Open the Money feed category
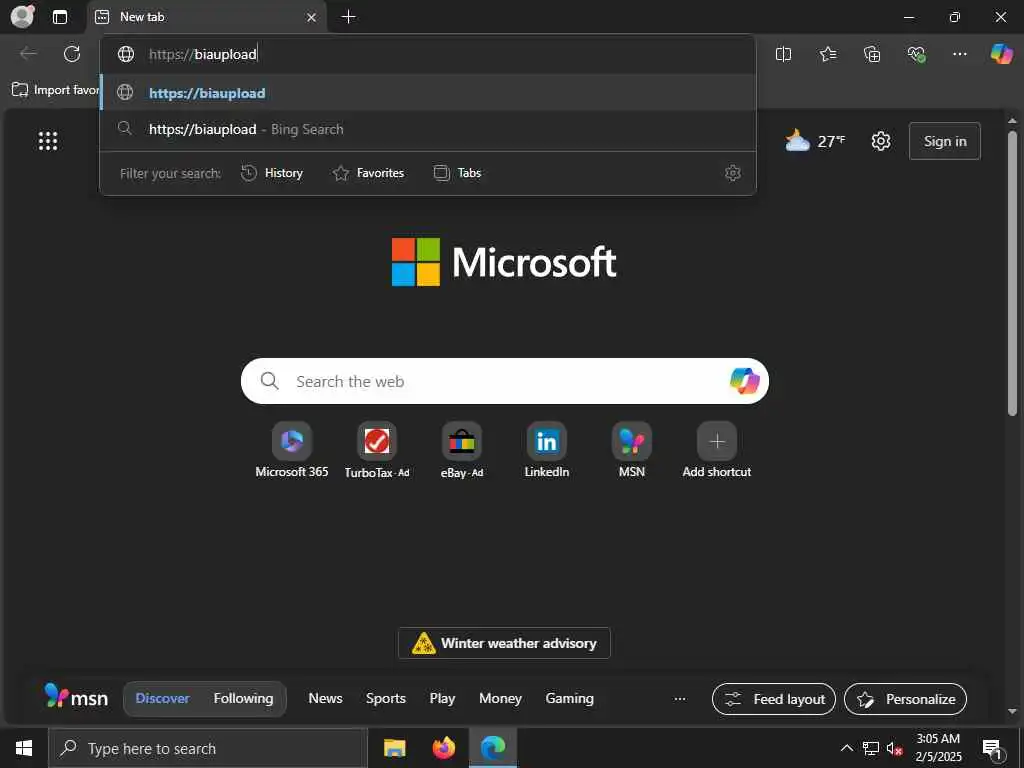The width and height of the screenshot is (1024, 768). point(500,698)
